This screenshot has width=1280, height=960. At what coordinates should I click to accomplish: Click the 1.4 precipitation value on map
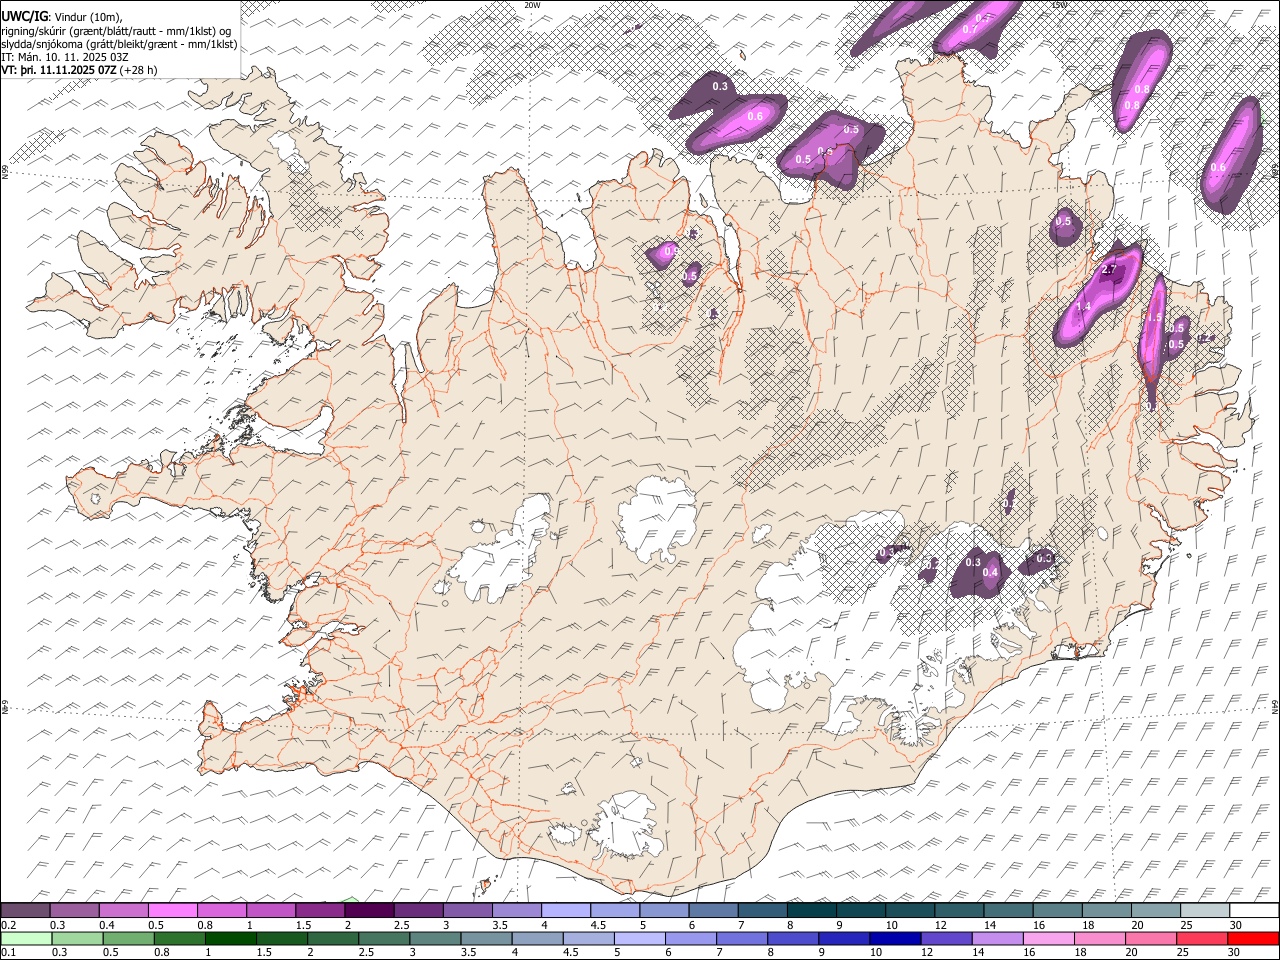pos(1083,307)
